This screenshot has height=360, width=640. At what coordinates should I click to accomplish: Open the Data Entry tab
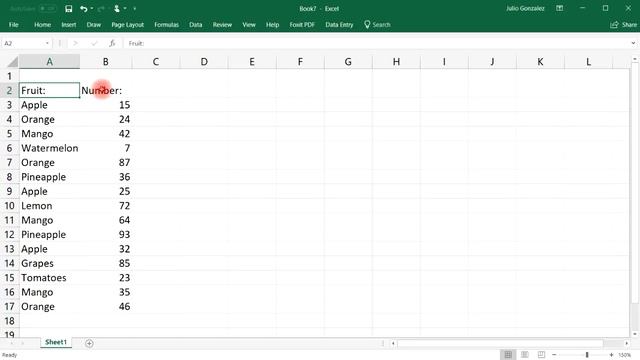[339, 24]
